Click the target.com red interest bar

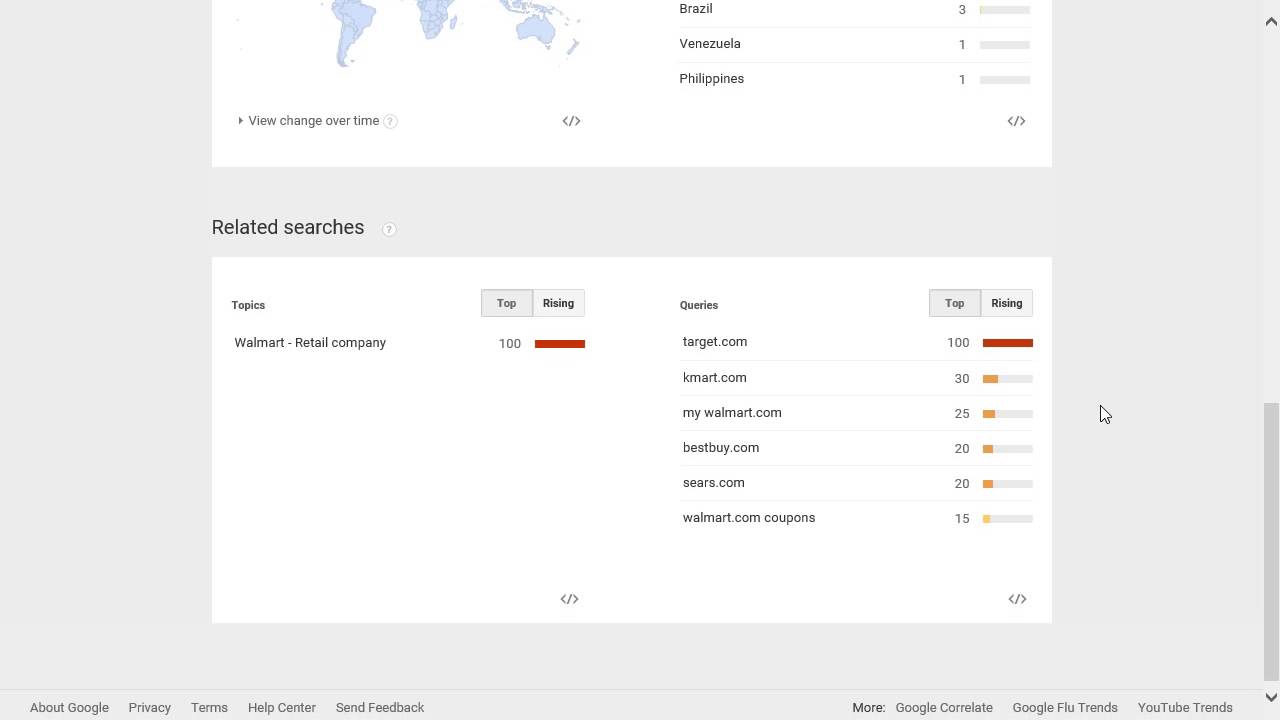click(x=1007, y=343)
